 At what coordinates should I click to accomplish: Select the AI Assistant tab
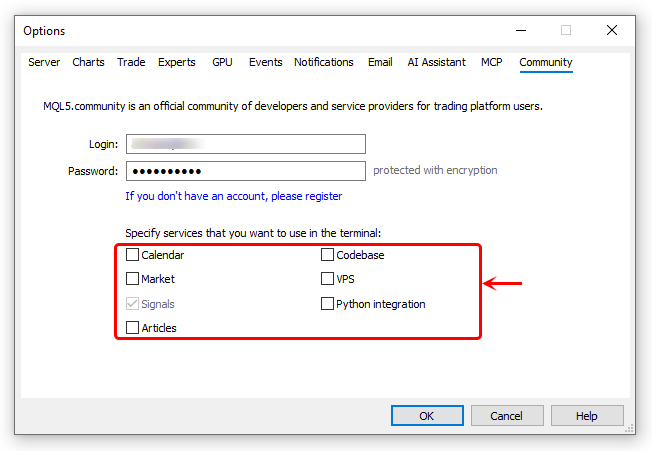coord(436,62)
